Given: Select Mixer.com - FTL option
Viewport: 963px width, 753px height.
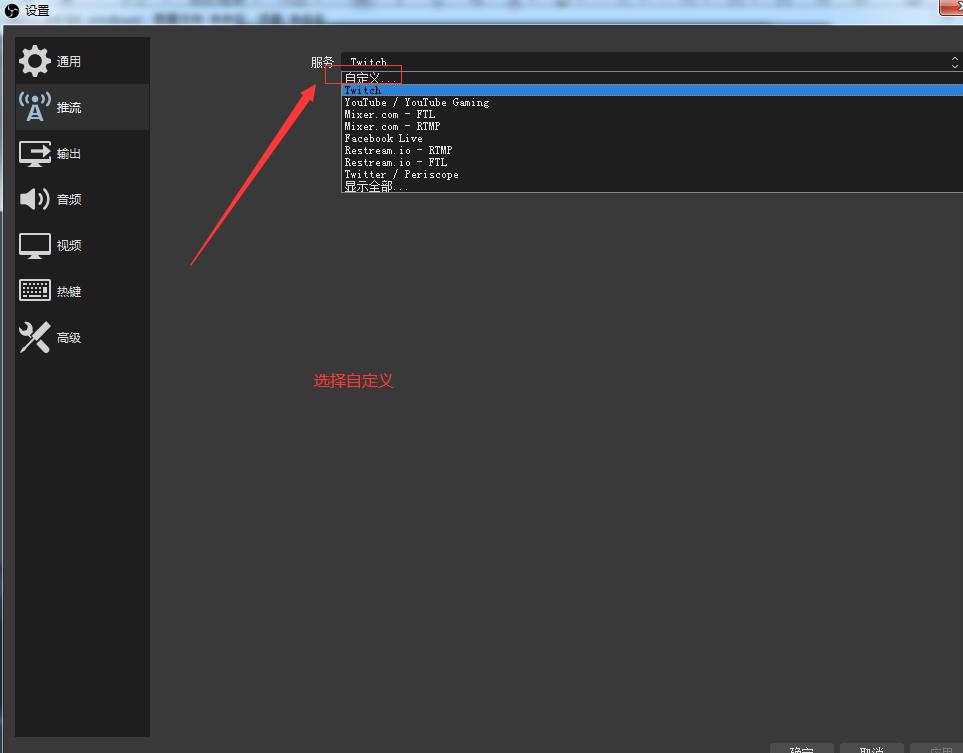Looking at the screenshot, I should point(390,114).
